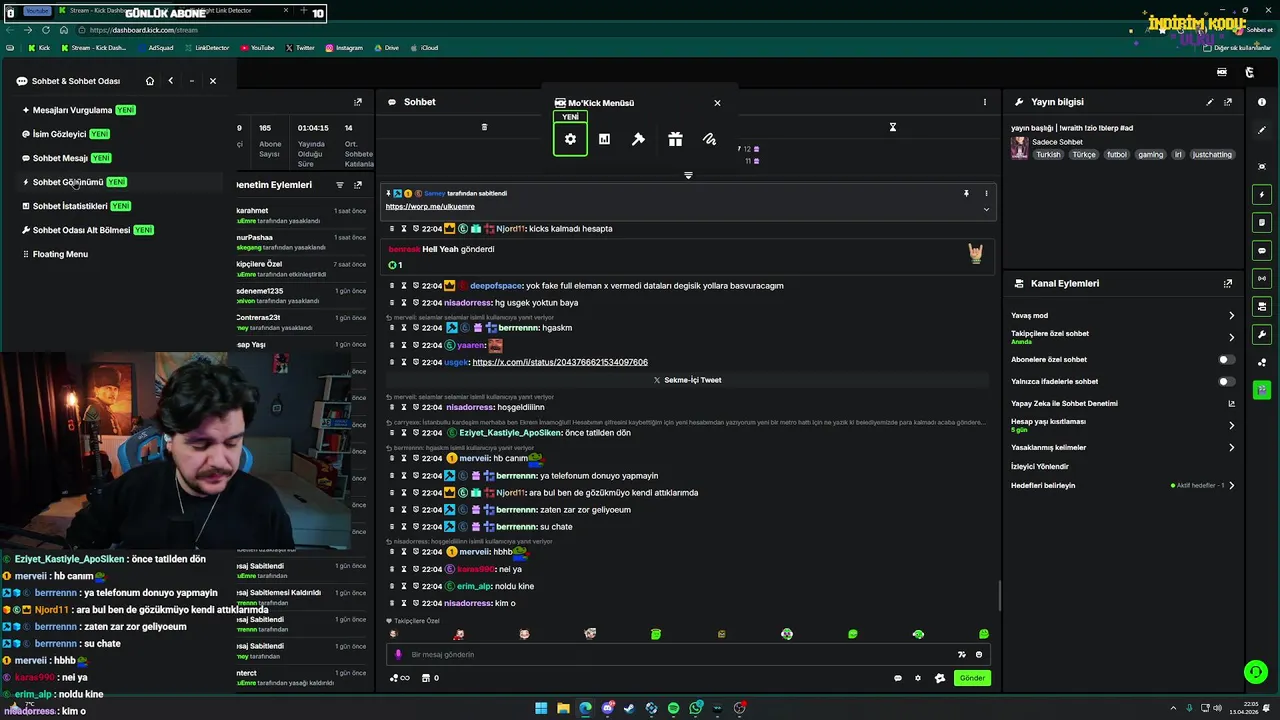
Task: Click the info icon in right sidebar
Action: pyautogui.click(x=1262, y=102)
